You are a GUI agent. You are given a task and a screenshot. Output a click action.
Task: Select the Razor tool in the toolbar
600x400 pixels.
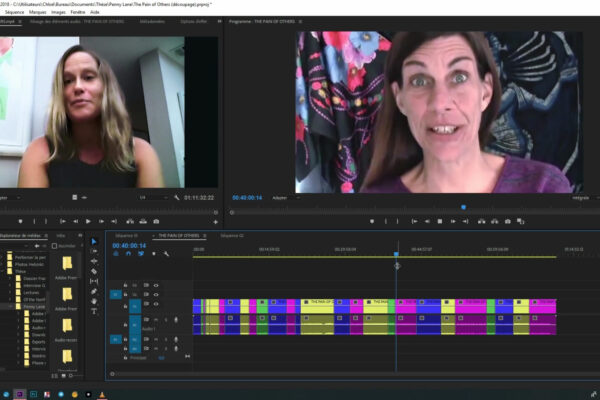(x=94, y=271)
